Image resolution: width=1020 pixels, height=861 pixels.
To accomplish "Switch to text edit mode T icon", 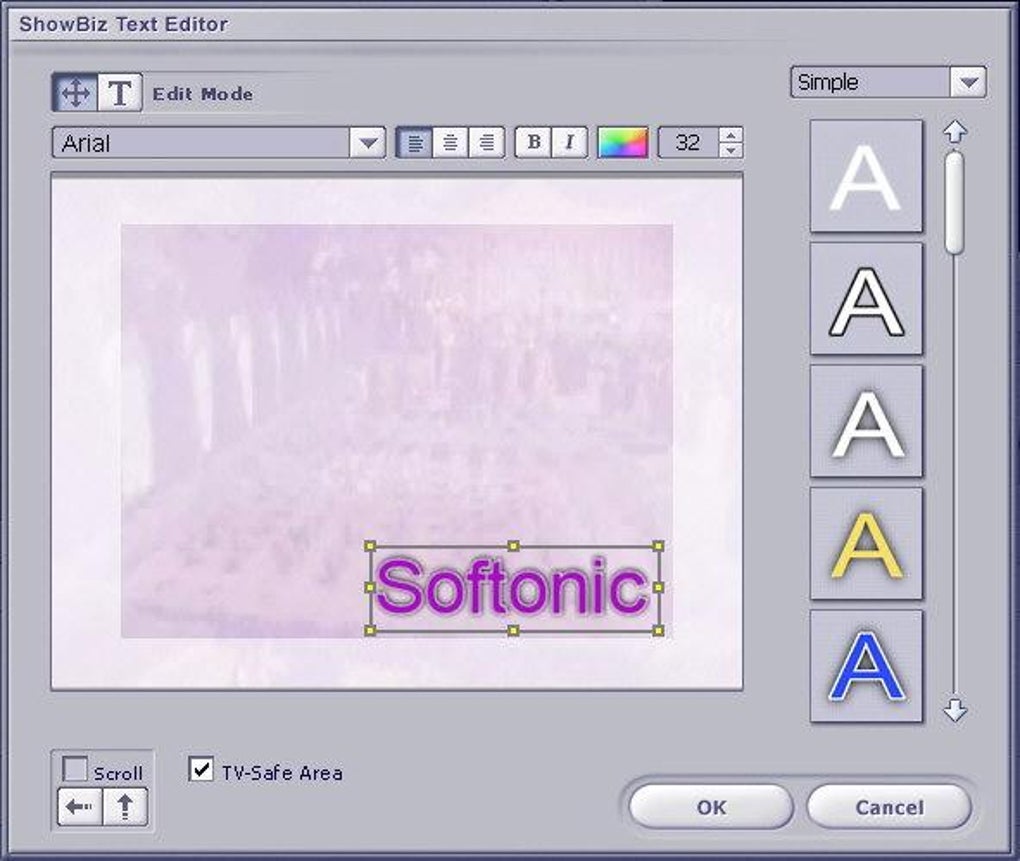I will point(120,93).
